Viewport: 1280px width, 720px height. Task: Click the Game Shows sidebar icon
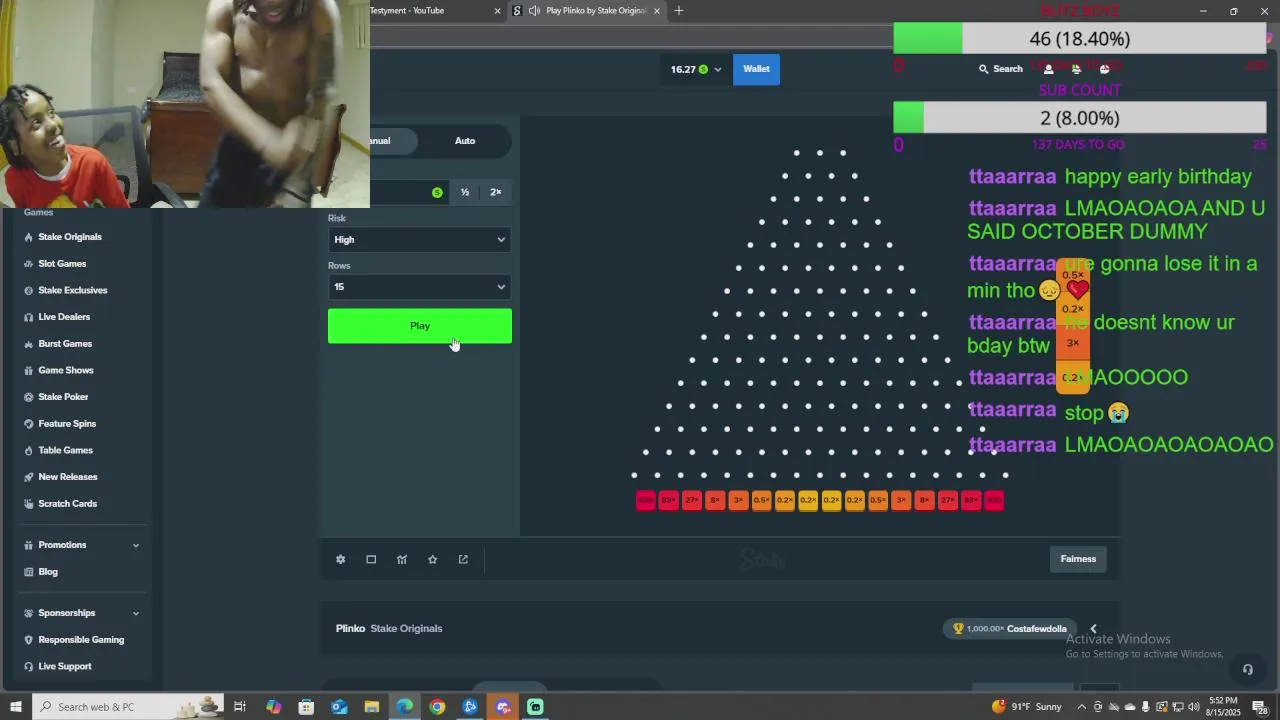(29, 370)
